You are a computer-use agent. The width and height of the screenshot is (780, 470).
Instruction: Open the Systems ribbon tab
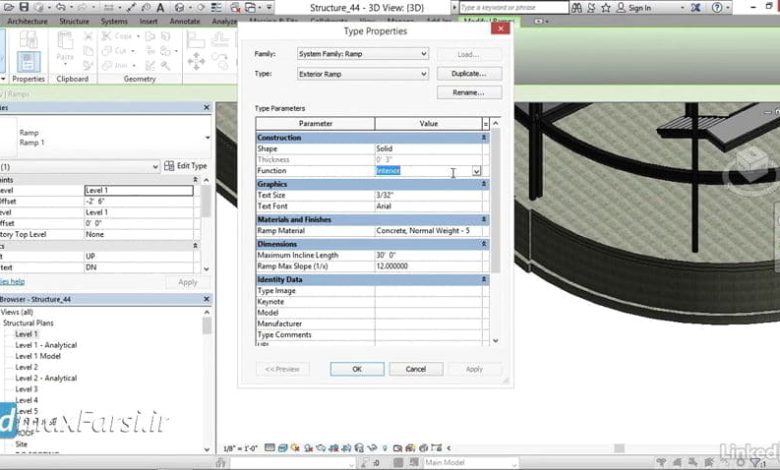114,21
